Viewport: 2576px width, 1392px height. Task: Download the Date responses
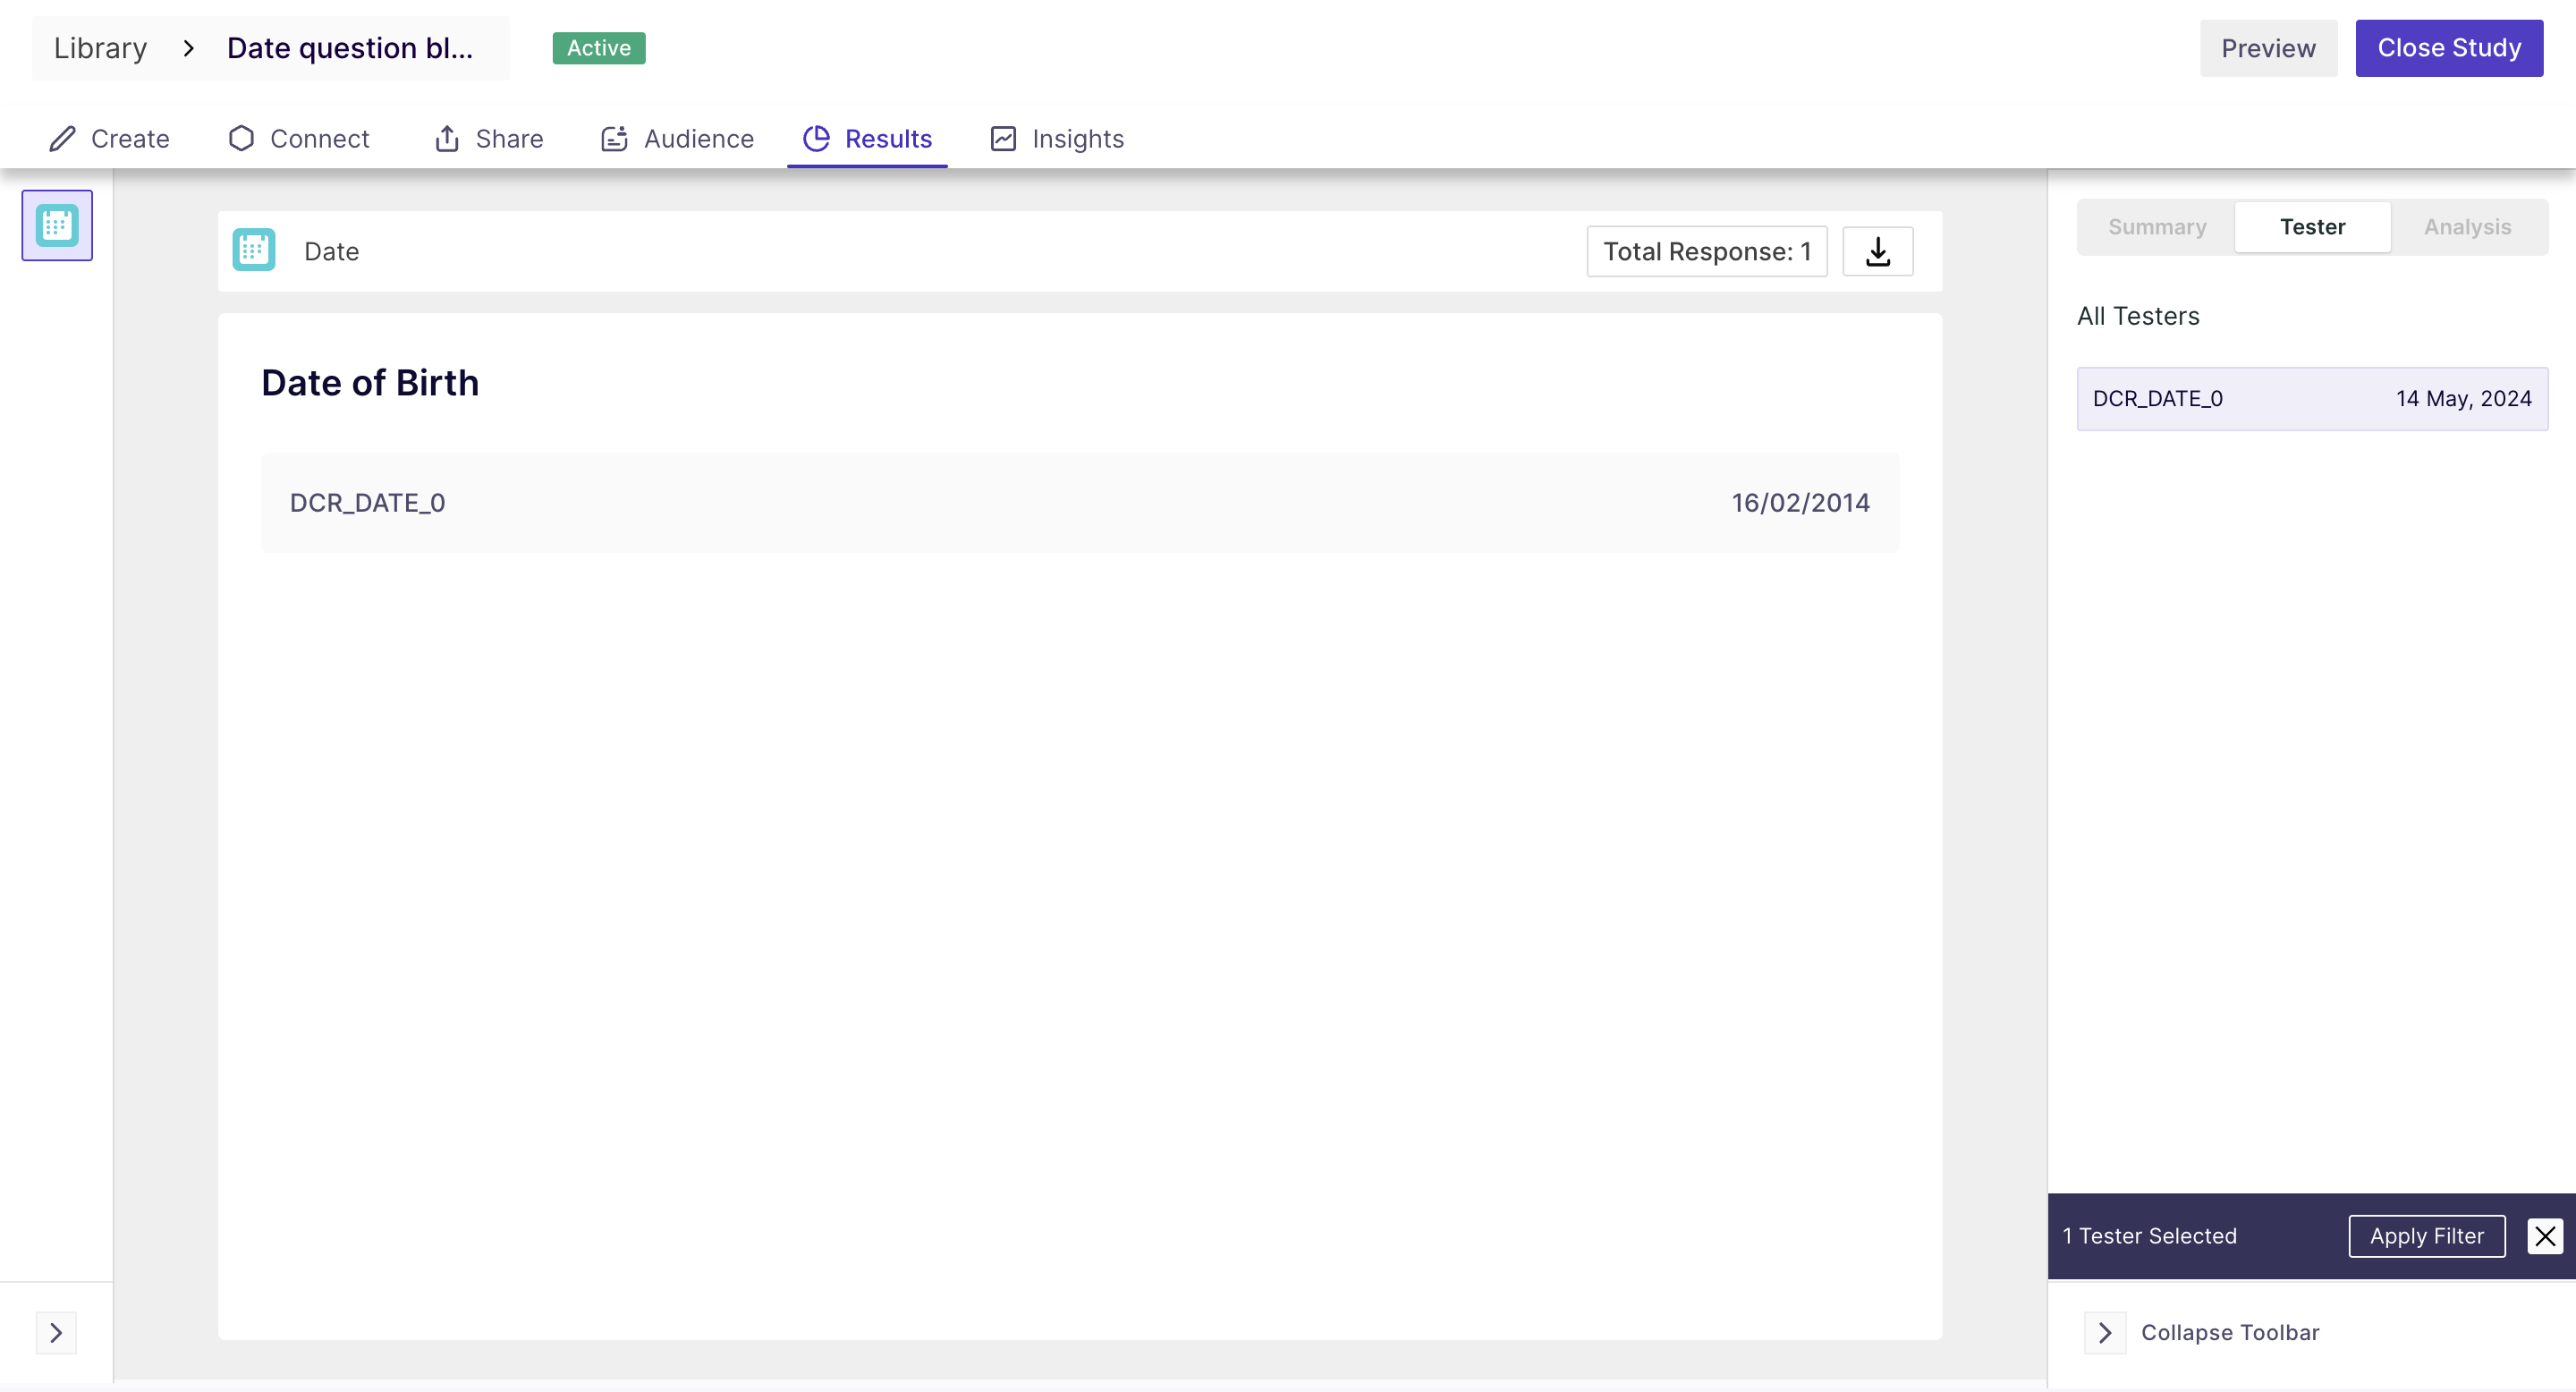pos(1878,251)
